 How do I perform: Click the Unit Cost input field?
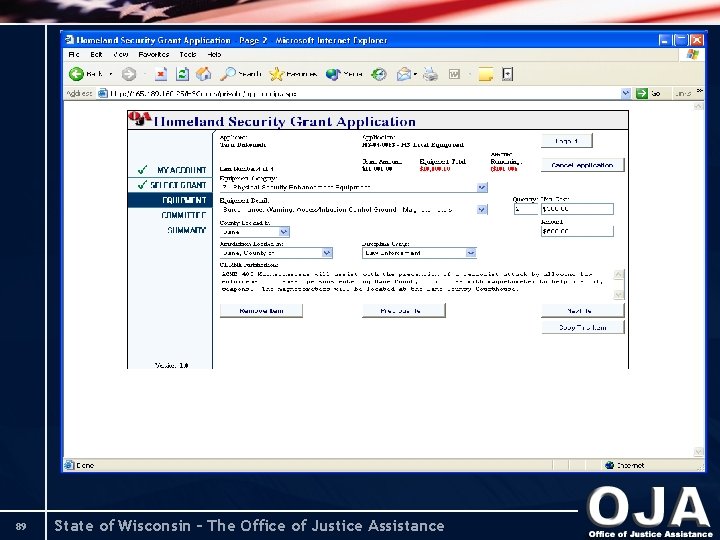pos(577,209)
